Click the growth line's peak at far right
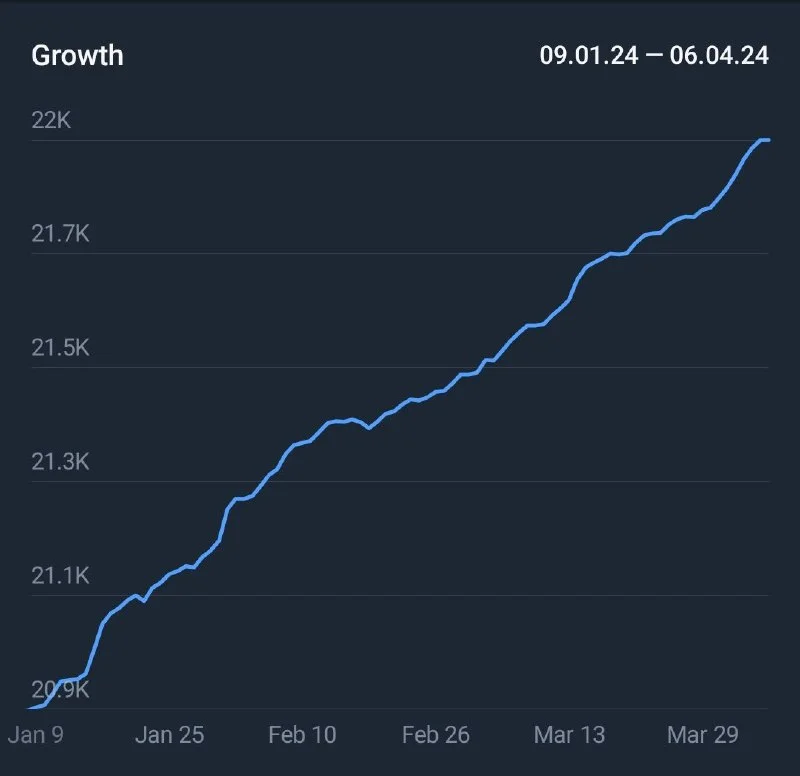Screen dimensions: 800x776 click(x=764, y=140)
